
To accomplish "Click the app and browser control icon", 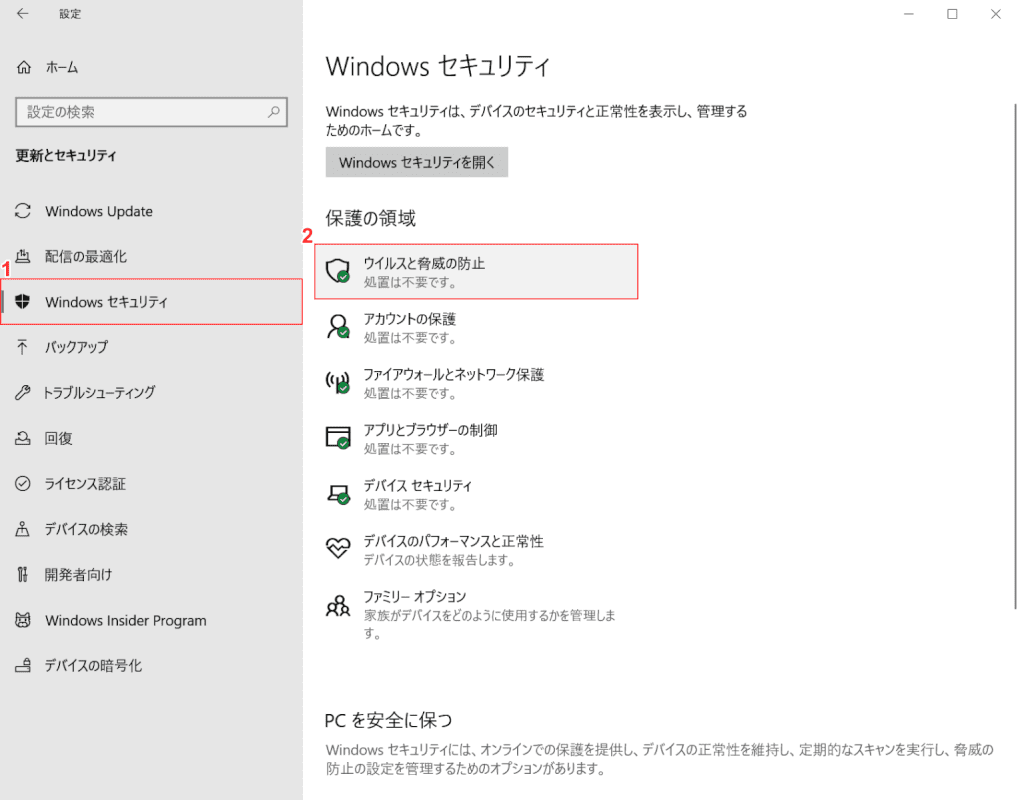I will [x=338, y=438].
